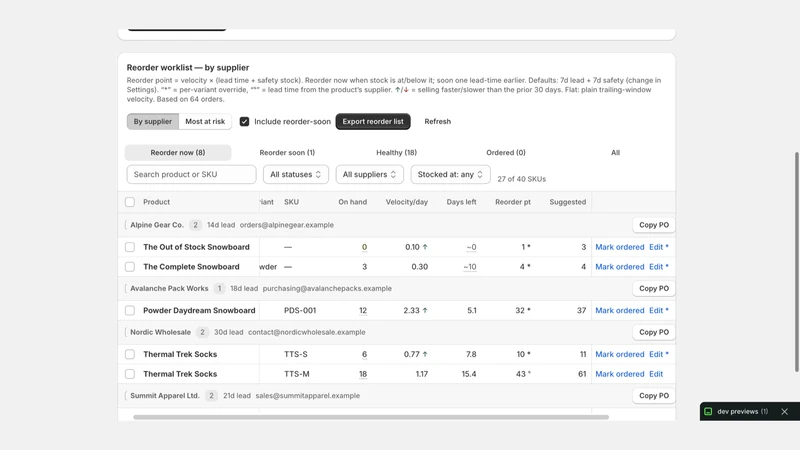Viewport: 800px width, 450px height.
Task: Click the Refresh button
Action: point(438,121)
